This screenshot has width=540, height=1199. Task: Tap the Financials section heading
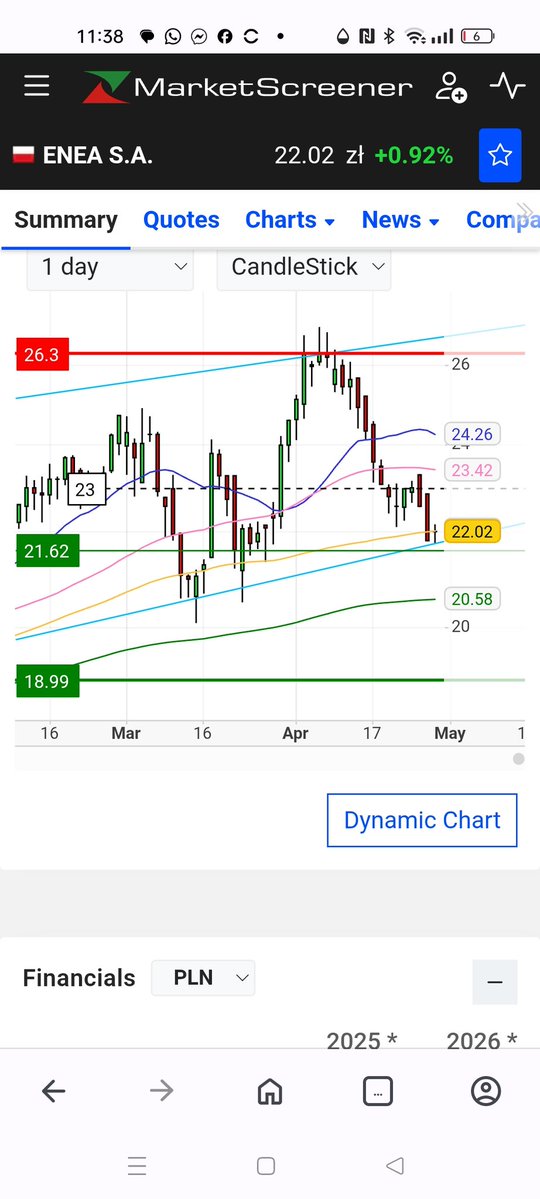tap(79, 978)
